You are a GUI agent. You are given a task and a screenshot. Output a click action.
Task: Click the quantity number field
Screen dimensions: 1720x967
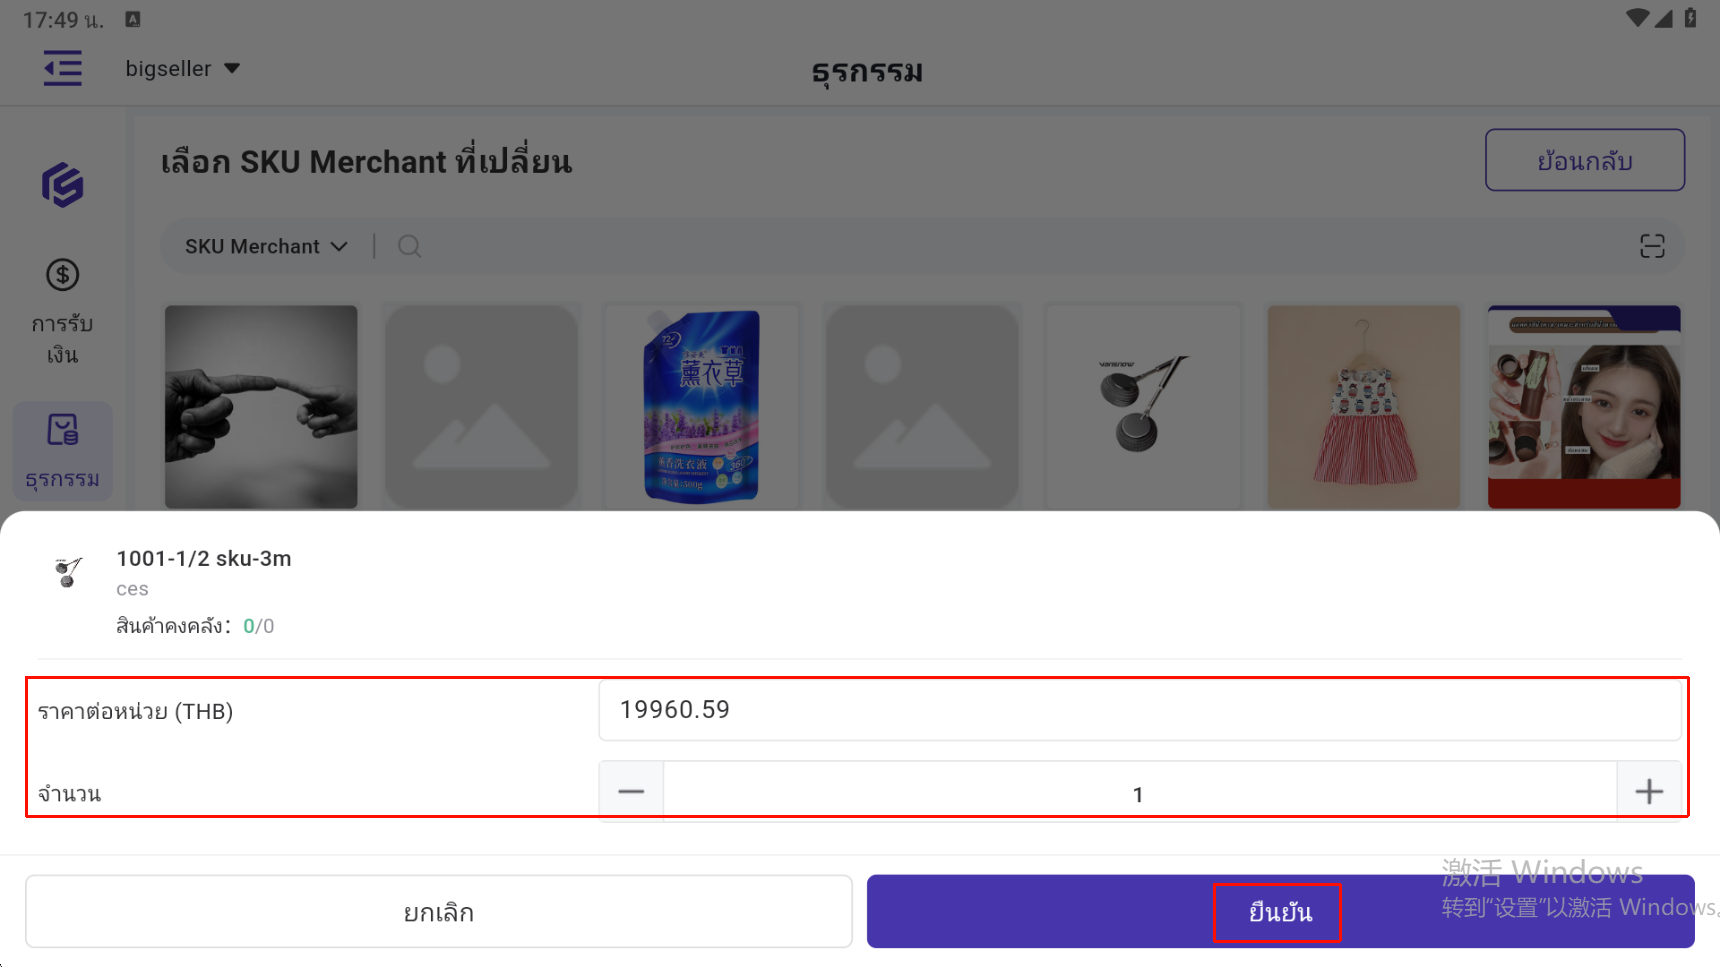pos(1138,793)
